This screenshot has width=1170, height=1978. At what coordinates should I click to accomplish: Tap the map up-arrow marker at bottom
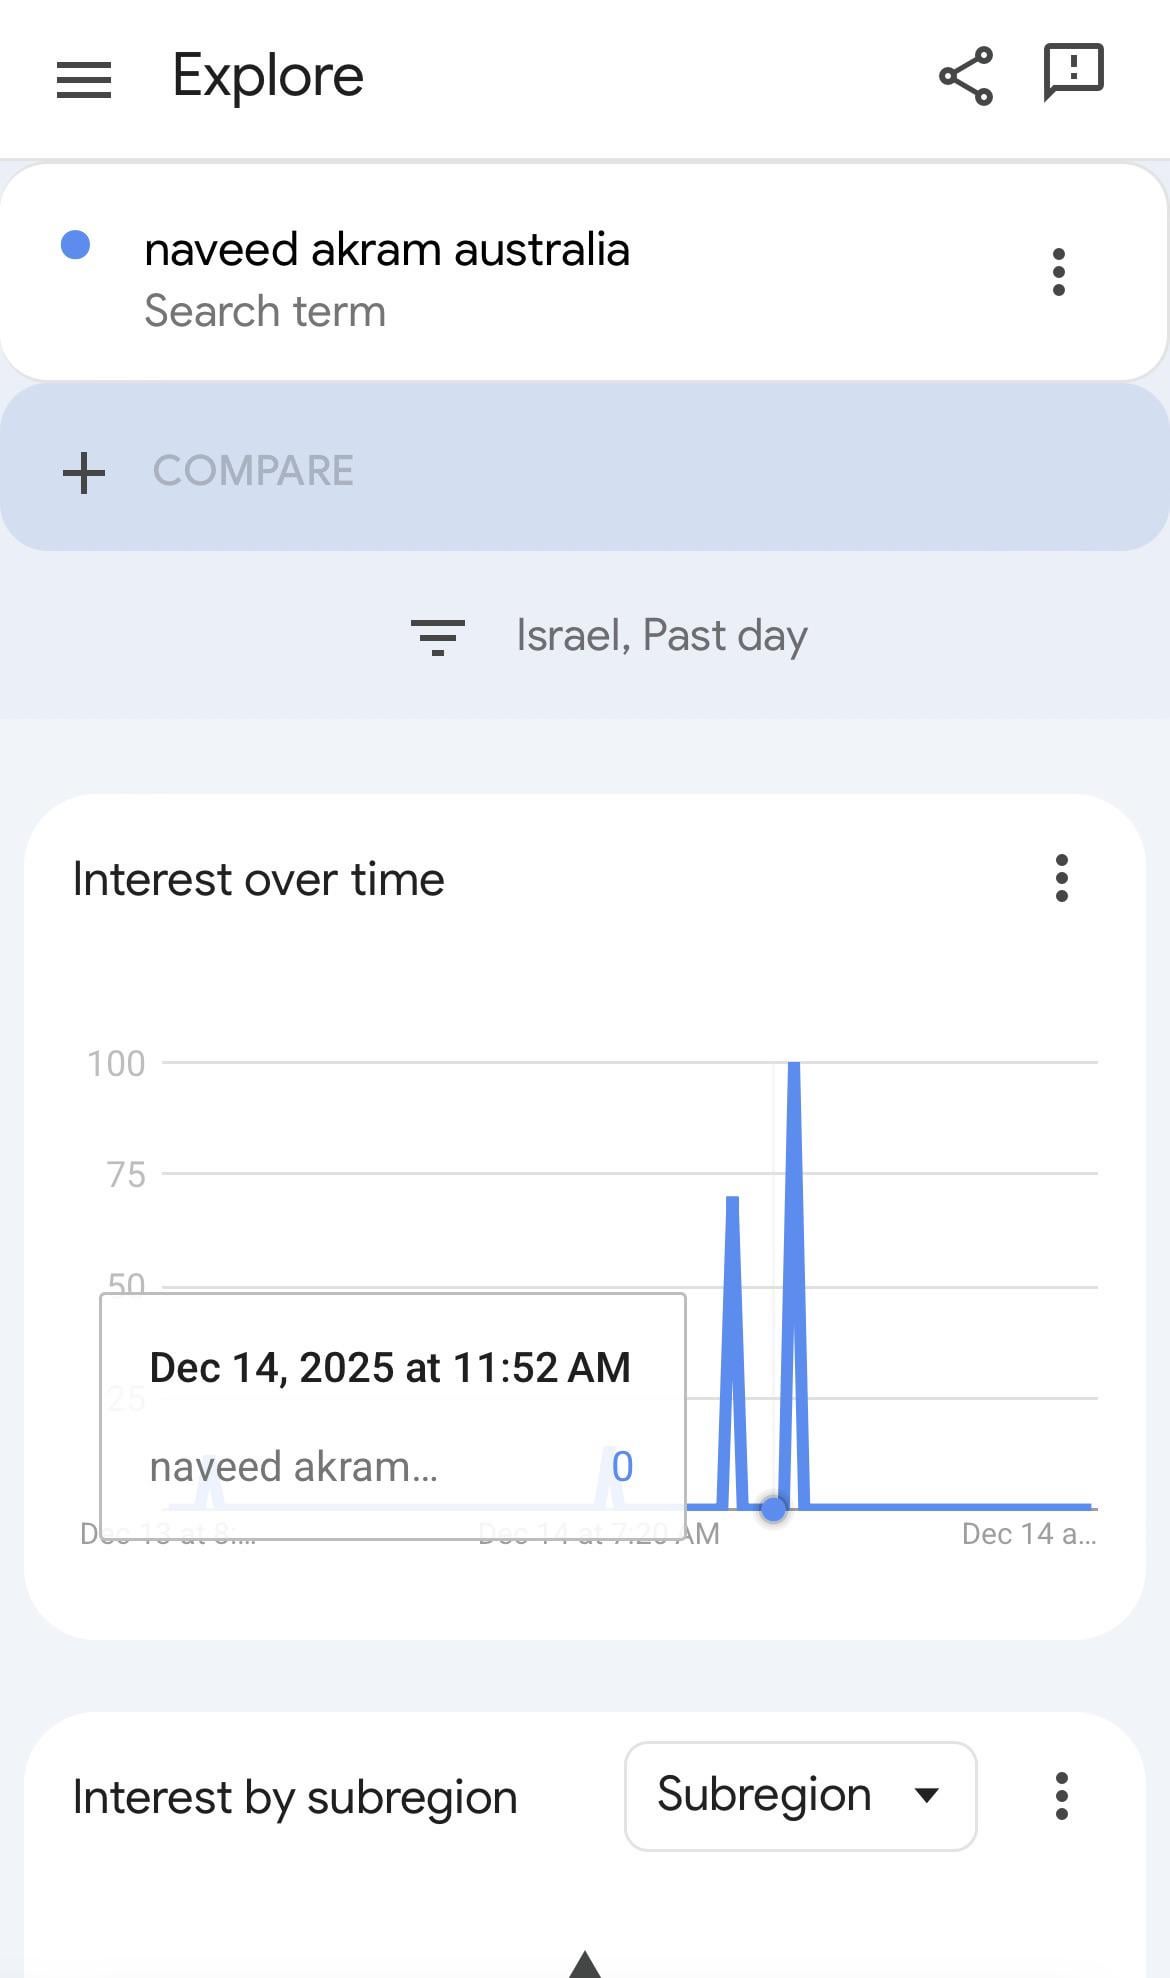click(x=585, y=1963)
